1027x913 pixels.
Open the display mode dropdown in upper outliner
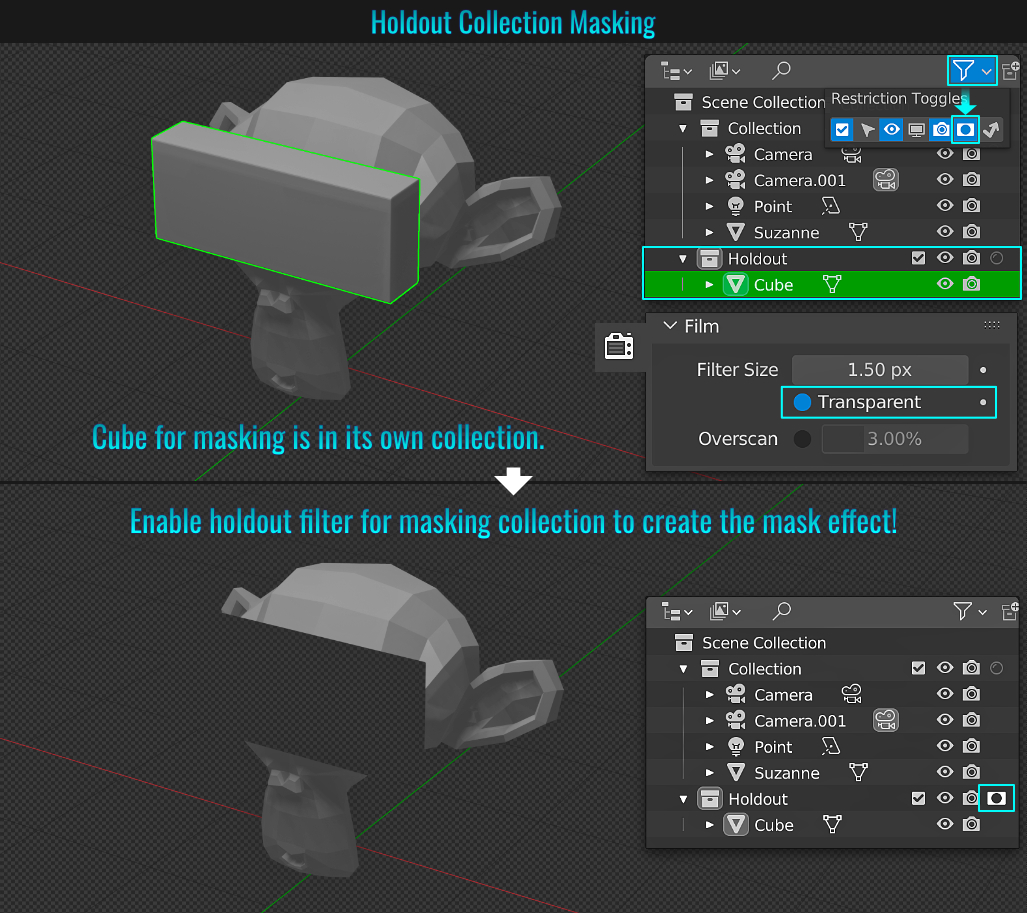677,71
